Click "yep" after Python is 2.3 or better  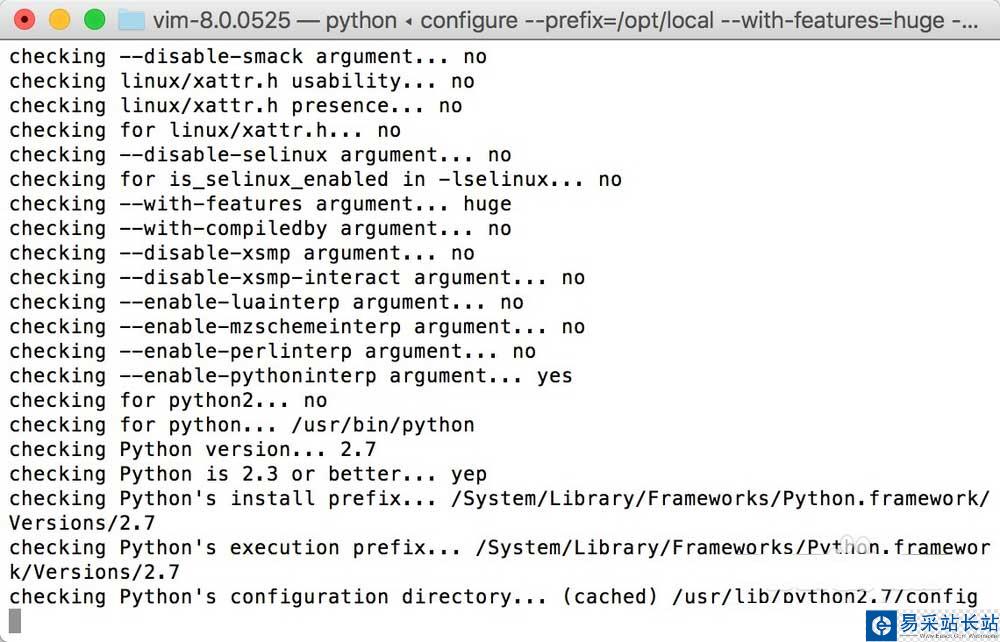(468, 474)
